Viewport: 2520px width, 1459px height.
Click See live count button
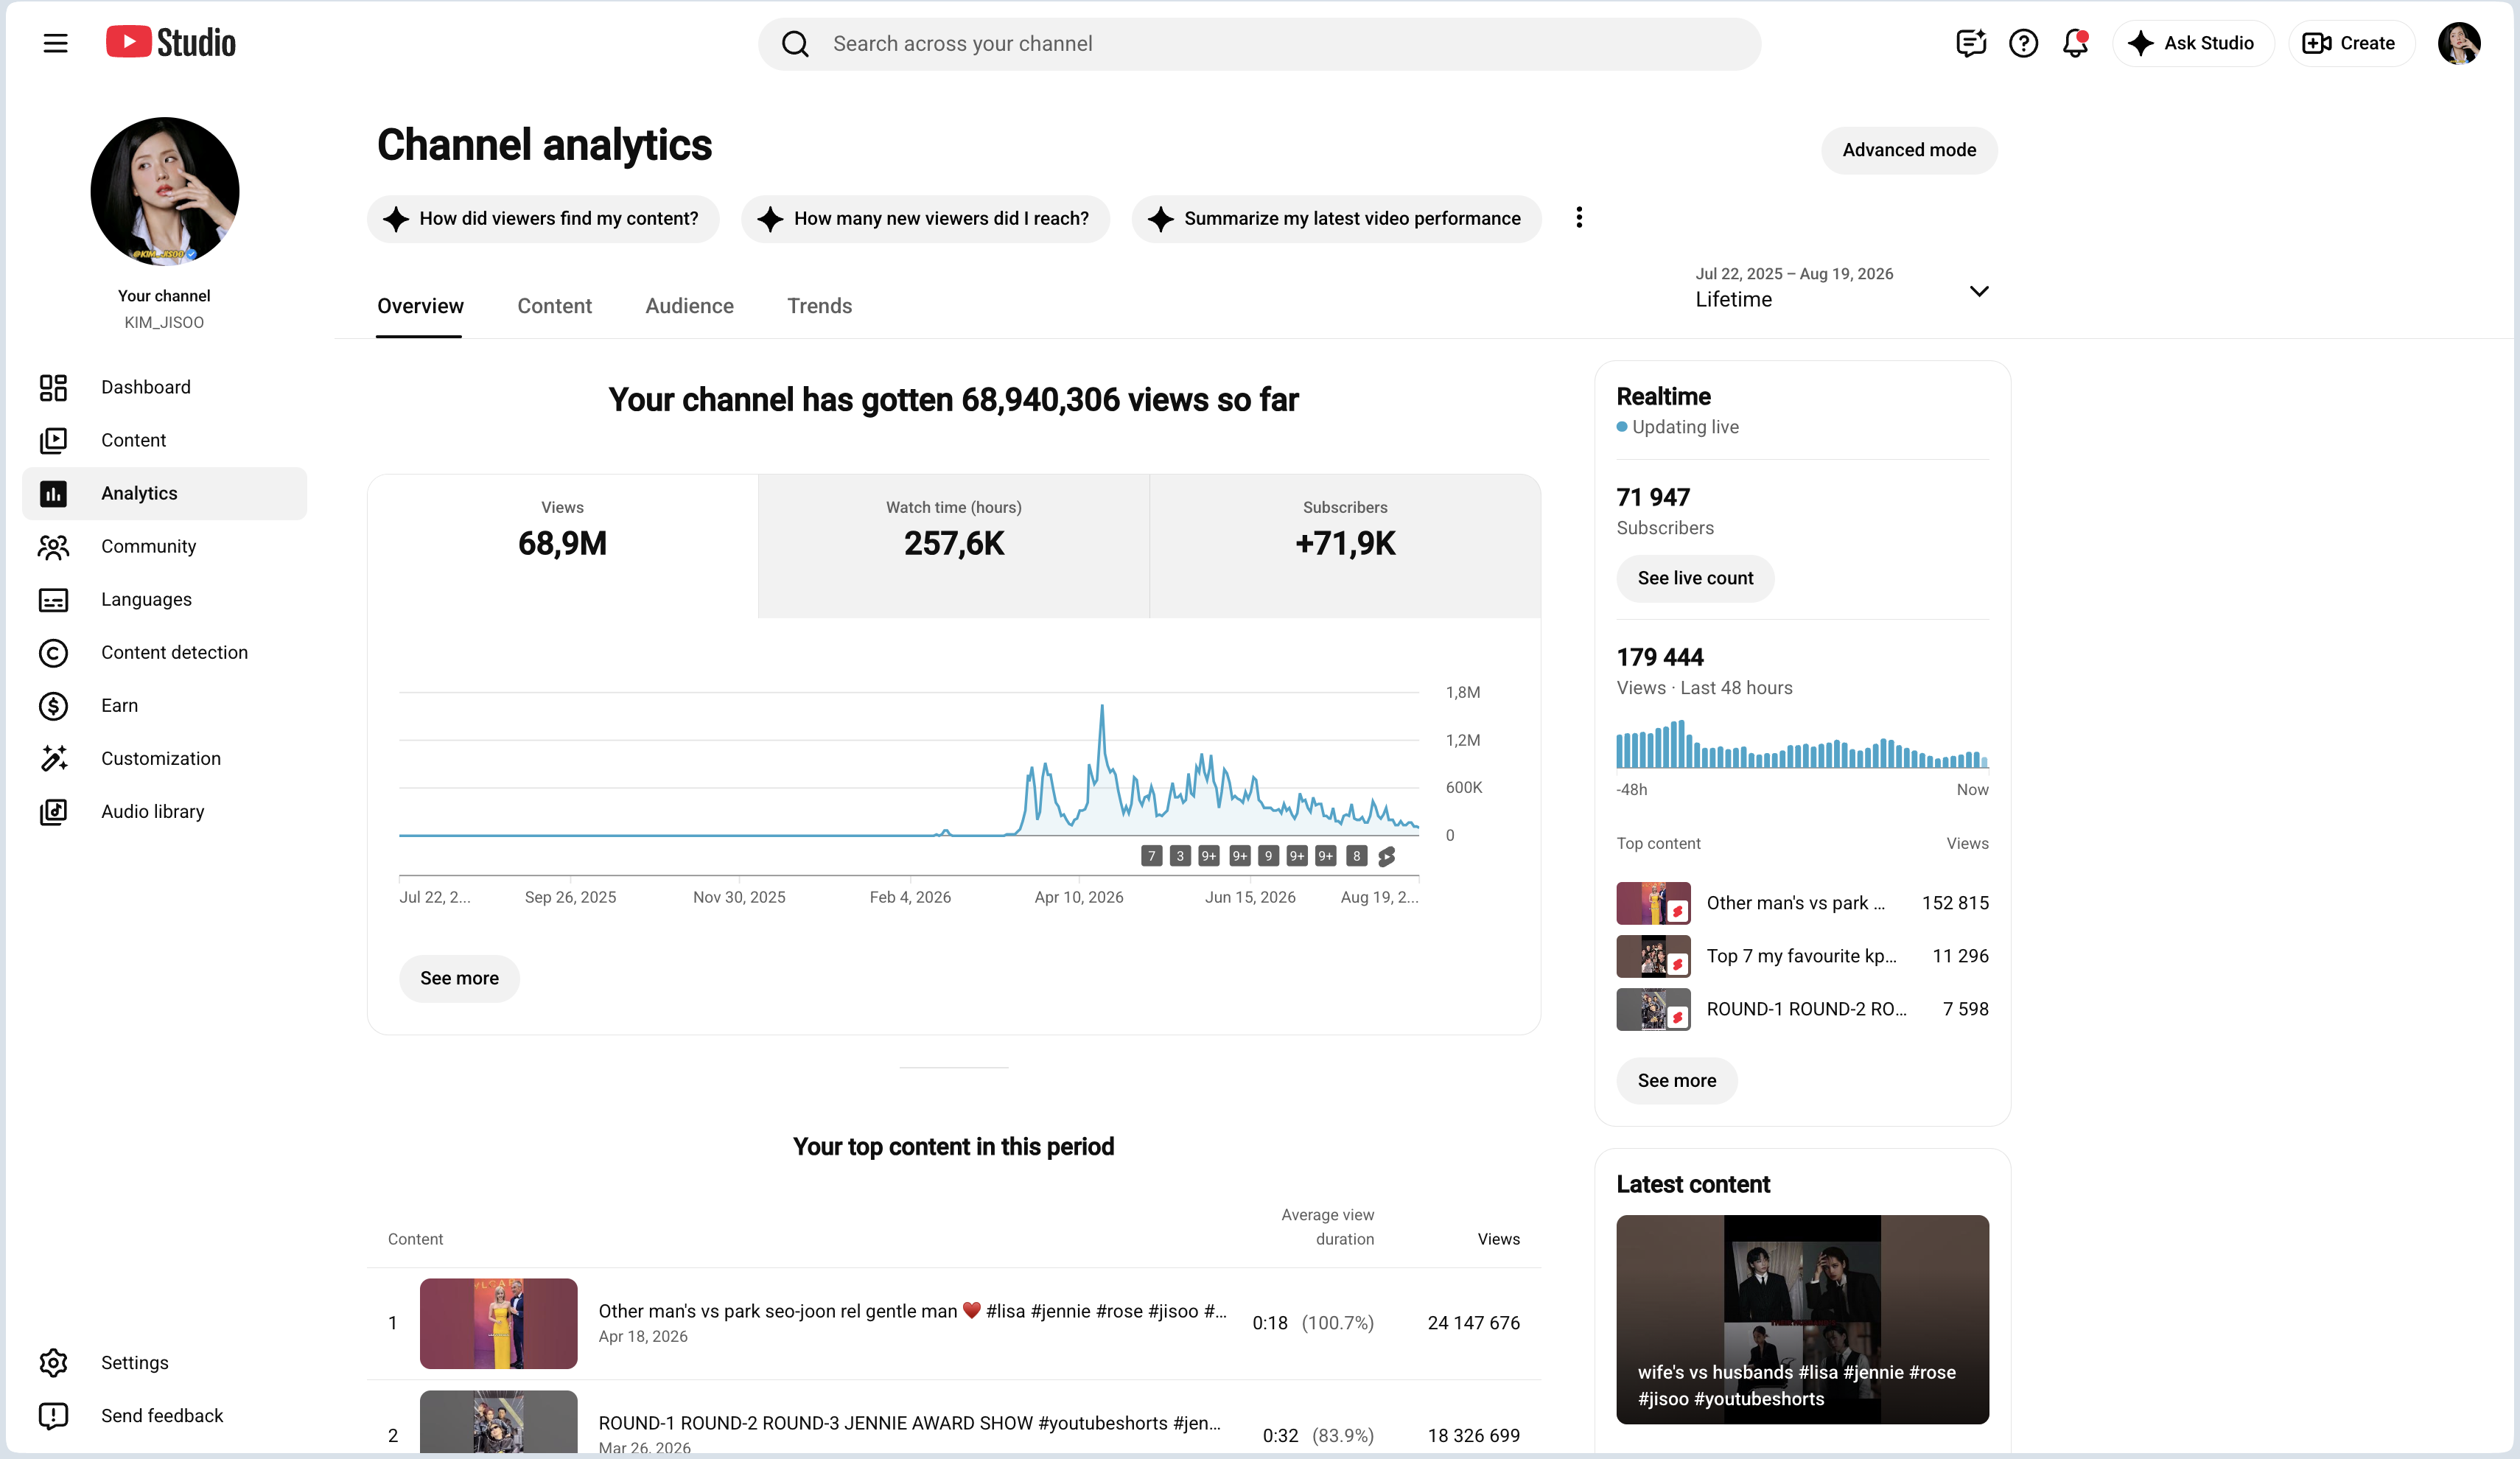[x=1695, y=578]
